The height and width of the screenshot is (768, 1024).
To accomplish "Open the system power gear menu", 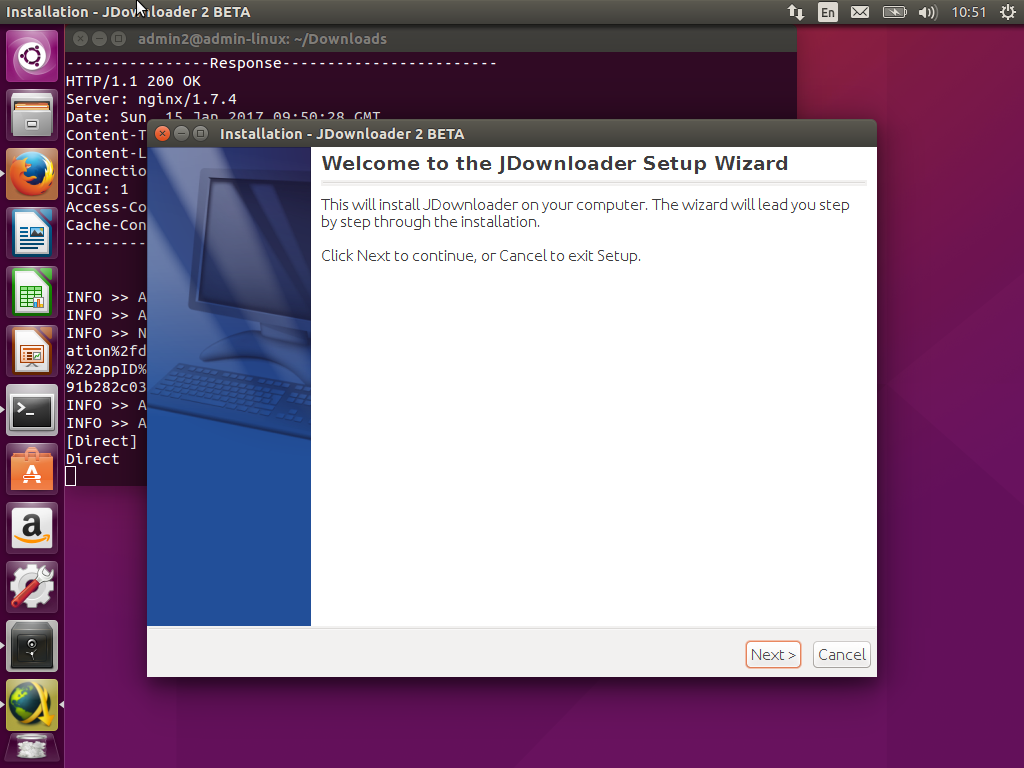I will [x=1008, y=12].
